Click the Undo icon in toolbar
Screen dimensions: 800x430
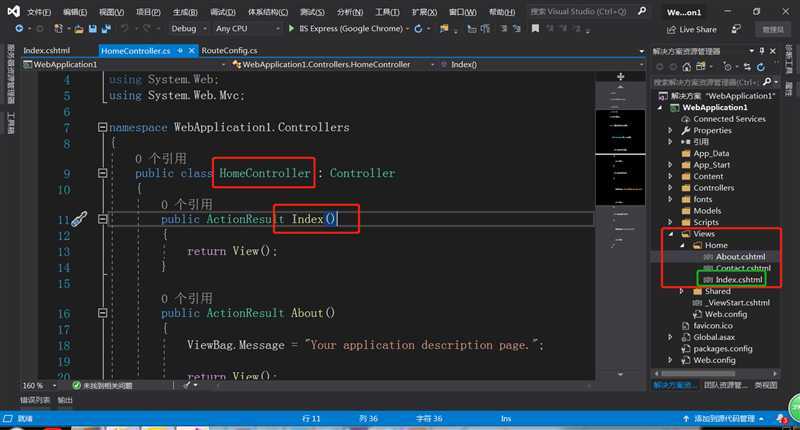(x=124, y=29)
